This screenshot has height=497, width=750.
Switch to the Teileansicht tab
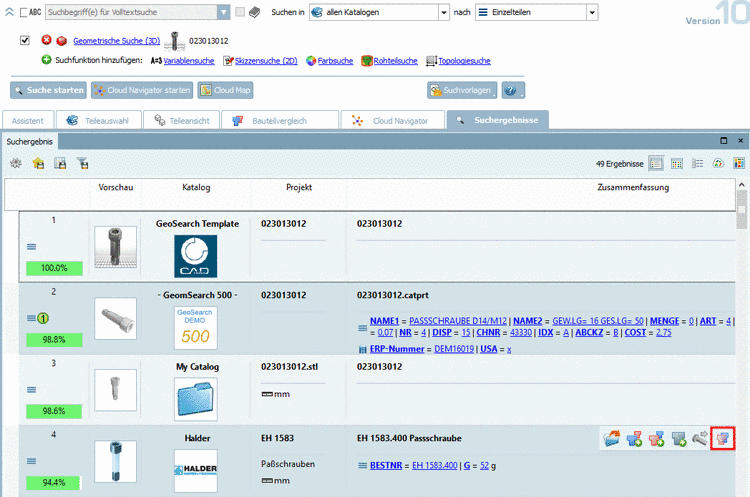coord(182,121)
